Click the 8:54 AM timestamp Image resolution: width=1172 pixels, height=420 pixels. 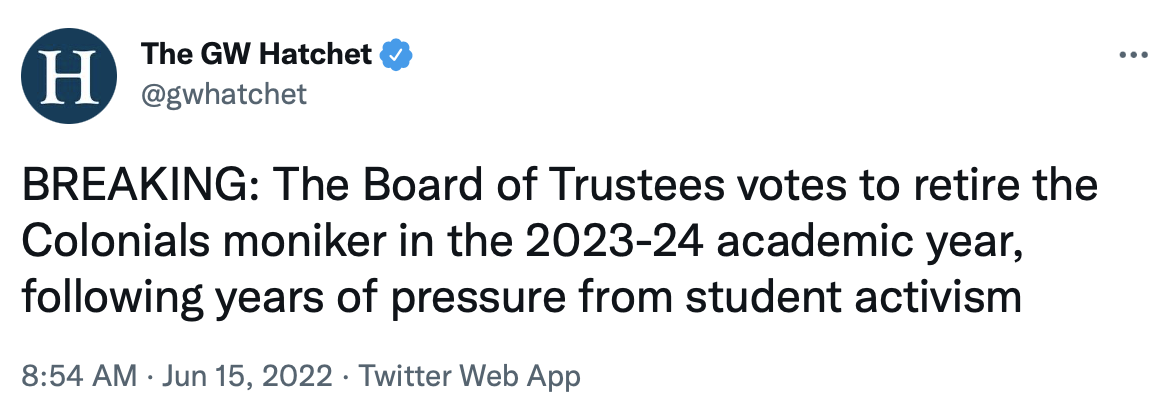[78, 377]
